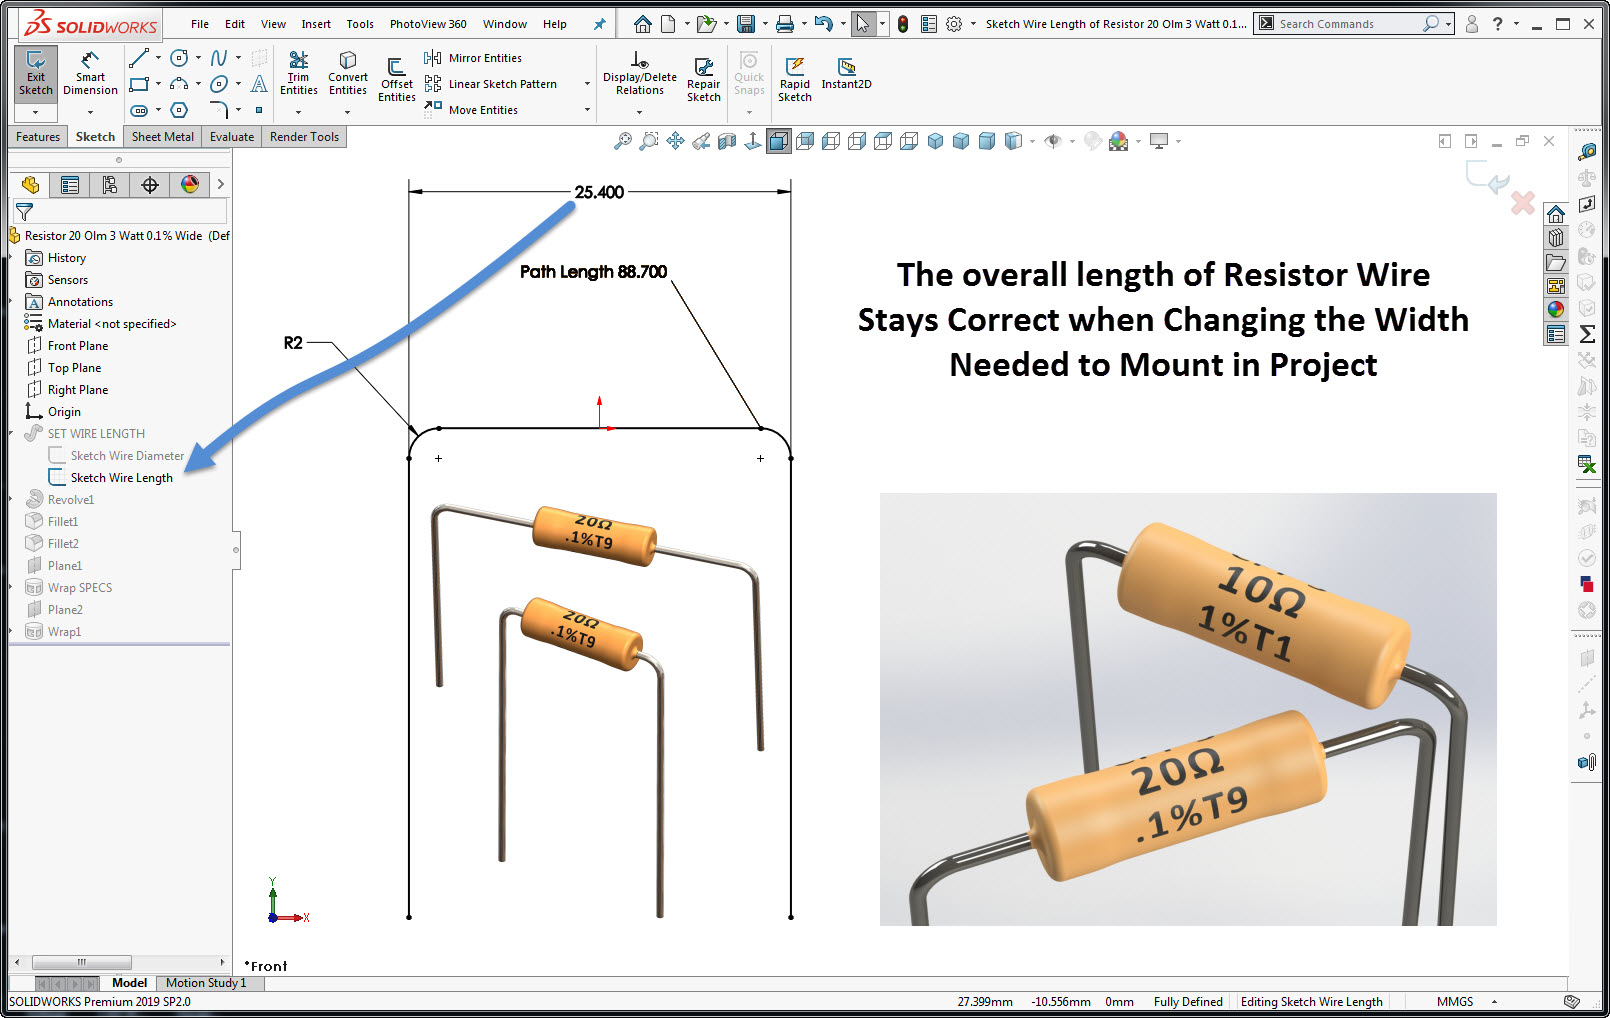Click Exit Sketch button
This screenshot has height=1018, width=1610.
click(x=36, y=74)
